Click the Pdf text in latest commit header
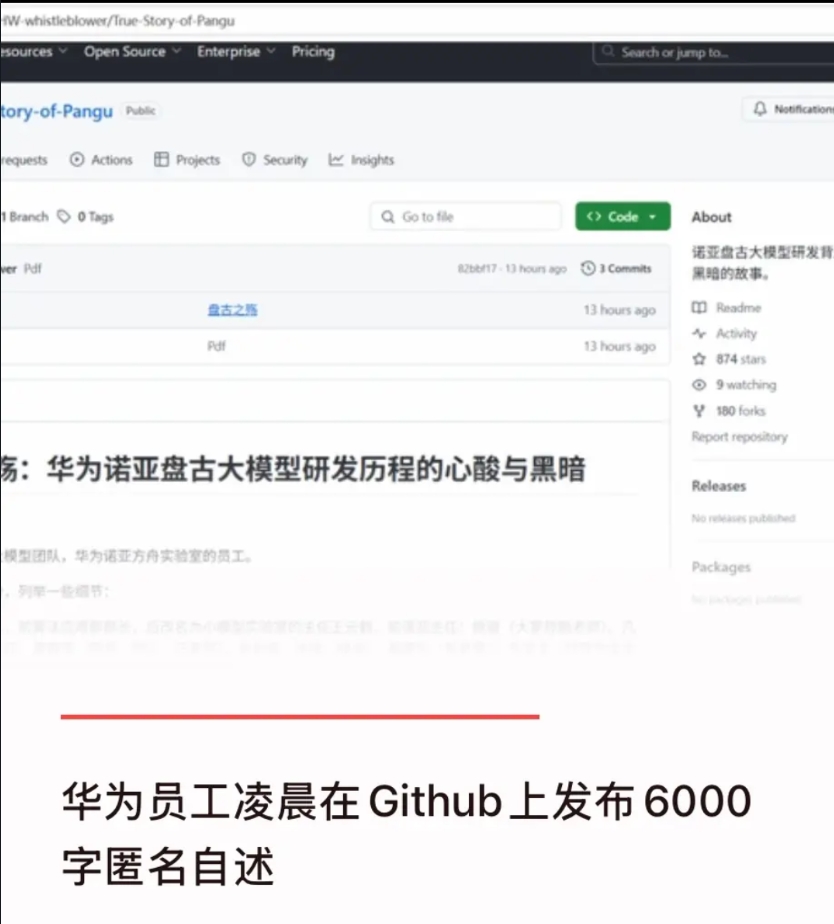The width and height of the screenshot is (834, 924). pyautogui.click(x=32, y=269)
